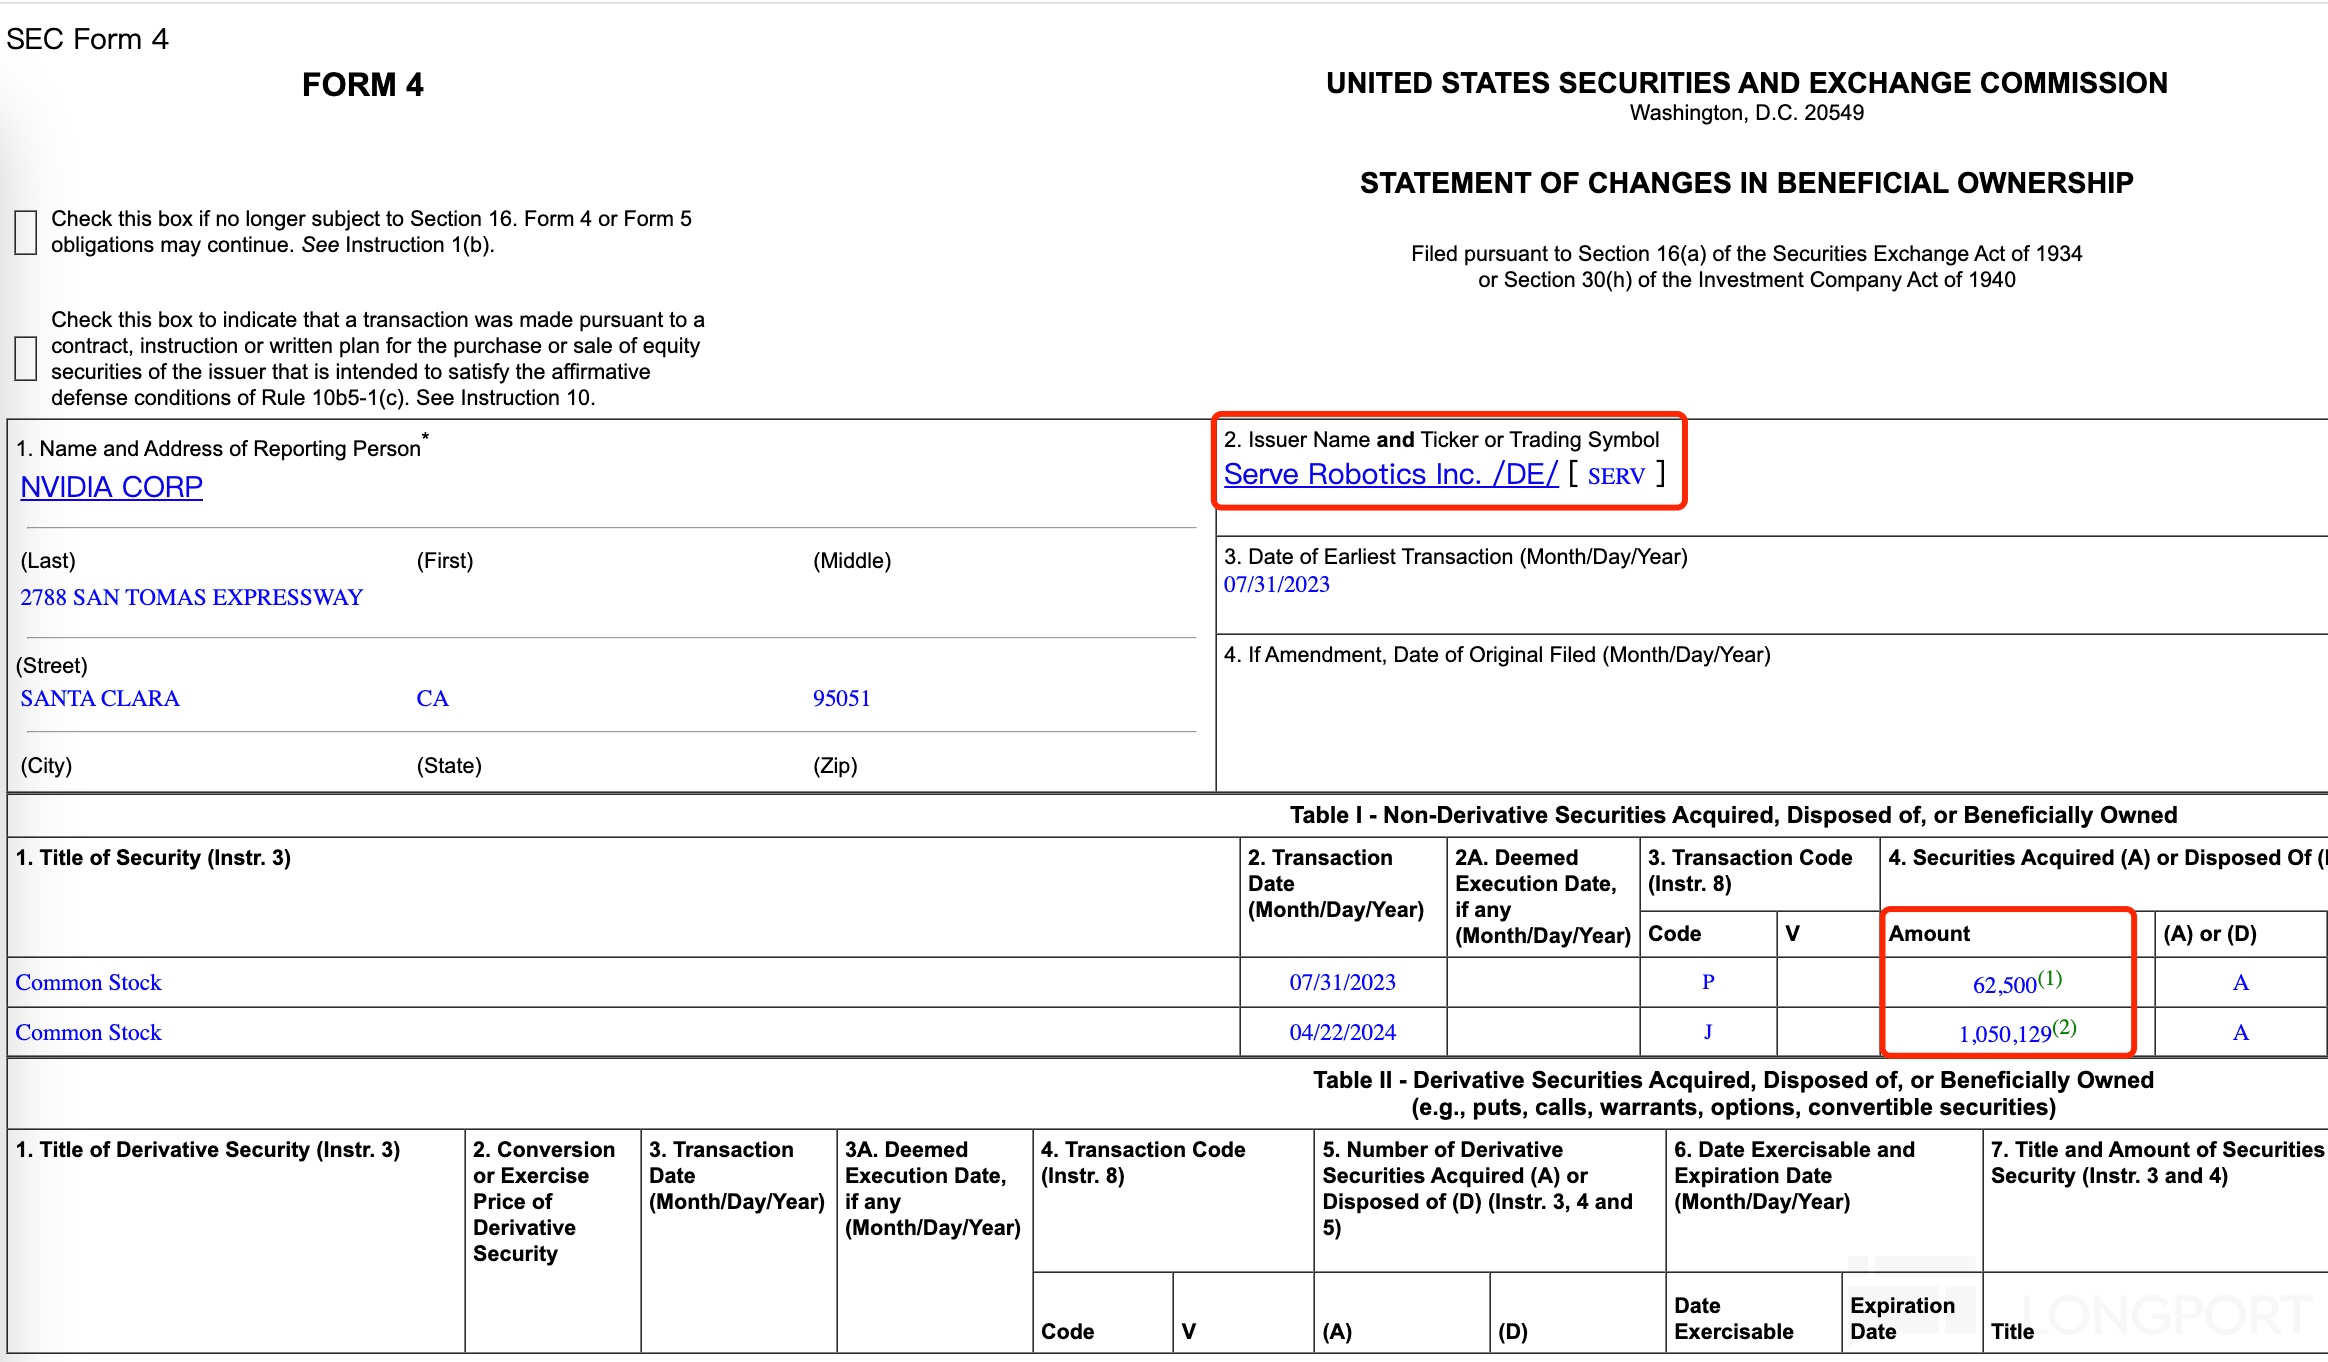Click the SERV ticker symbol
2328x1362 pixels.
pyautogui.click(x=1616, y=476)
